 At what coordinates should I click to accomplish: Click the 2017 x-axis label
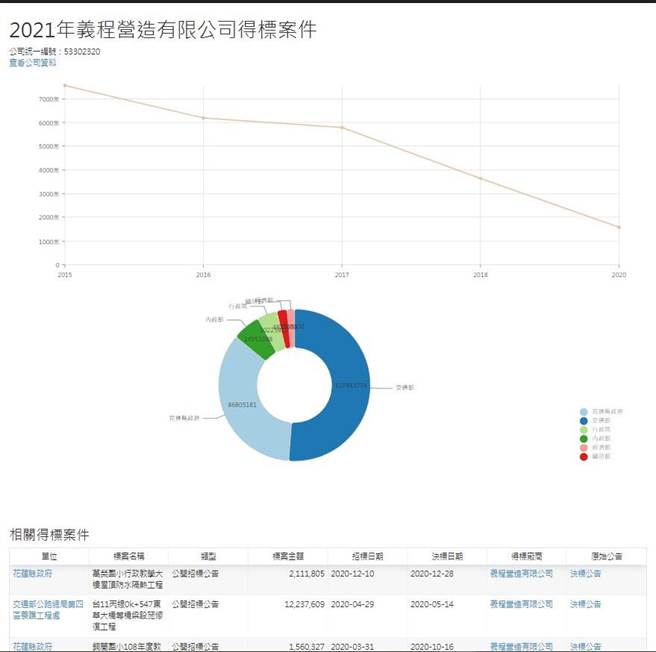[342, 275]
